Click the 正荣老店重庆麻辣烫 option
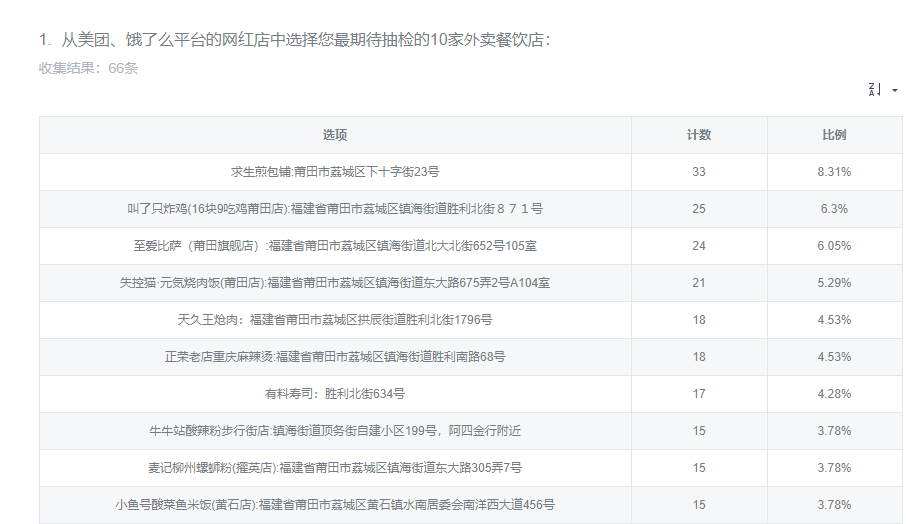 click(335, 357)
